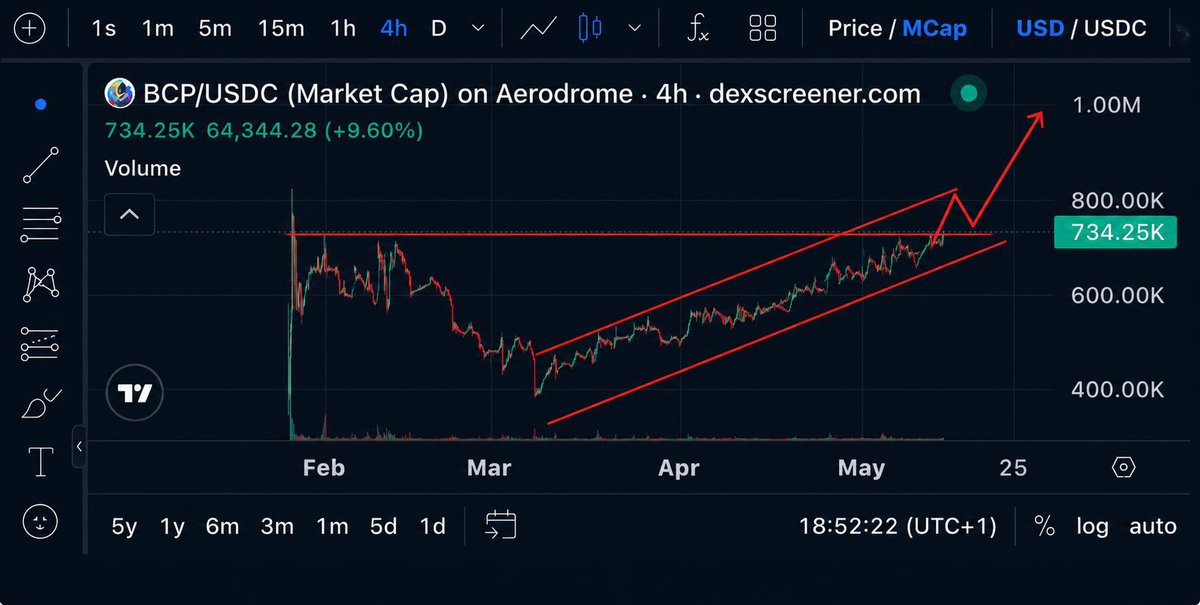Select the 1s timeframe
The image size is (1200, 605).
pyautogui.click(x=103, y=28)
